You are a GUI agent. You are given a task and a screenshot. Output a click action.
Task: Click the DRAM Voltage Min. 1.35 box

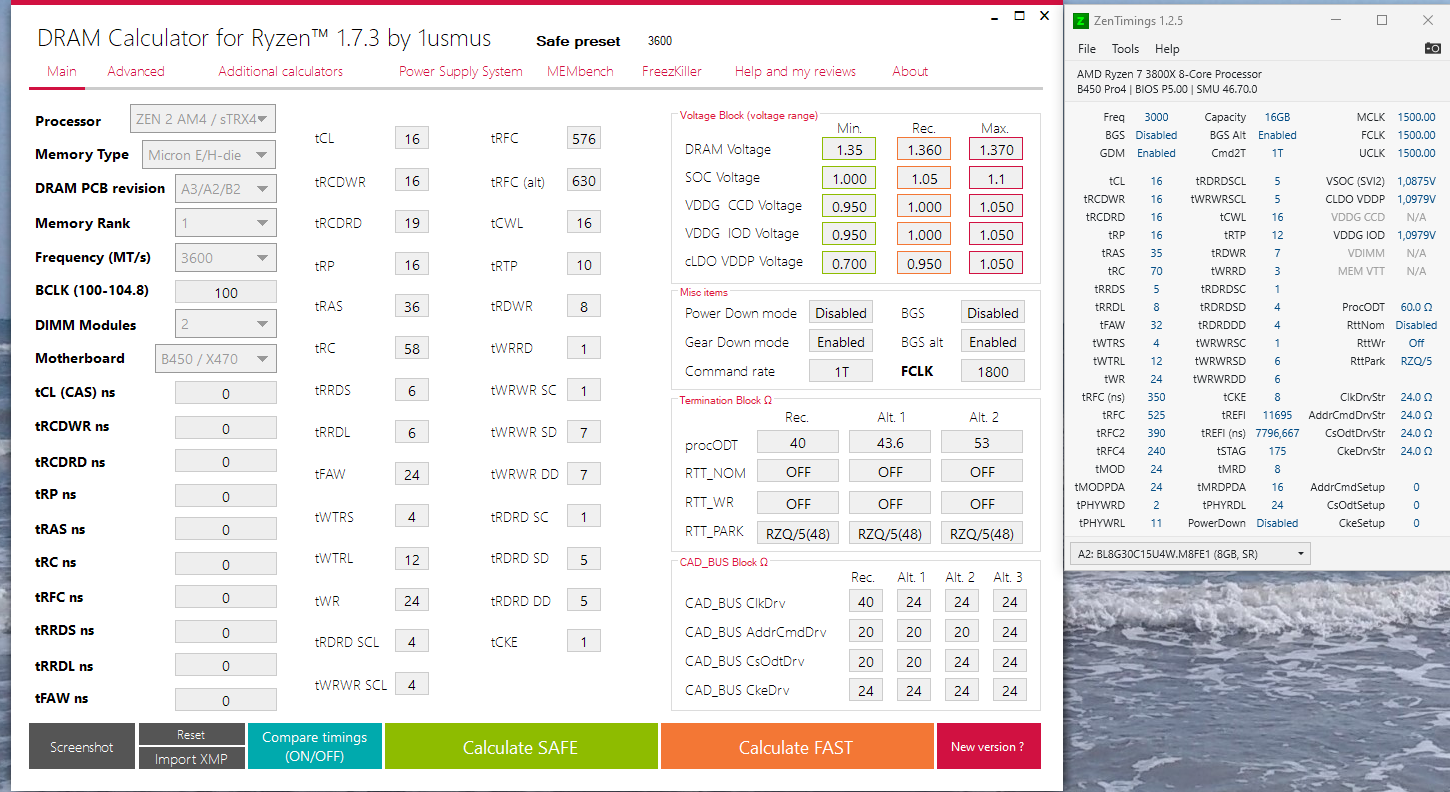[849, 150]
